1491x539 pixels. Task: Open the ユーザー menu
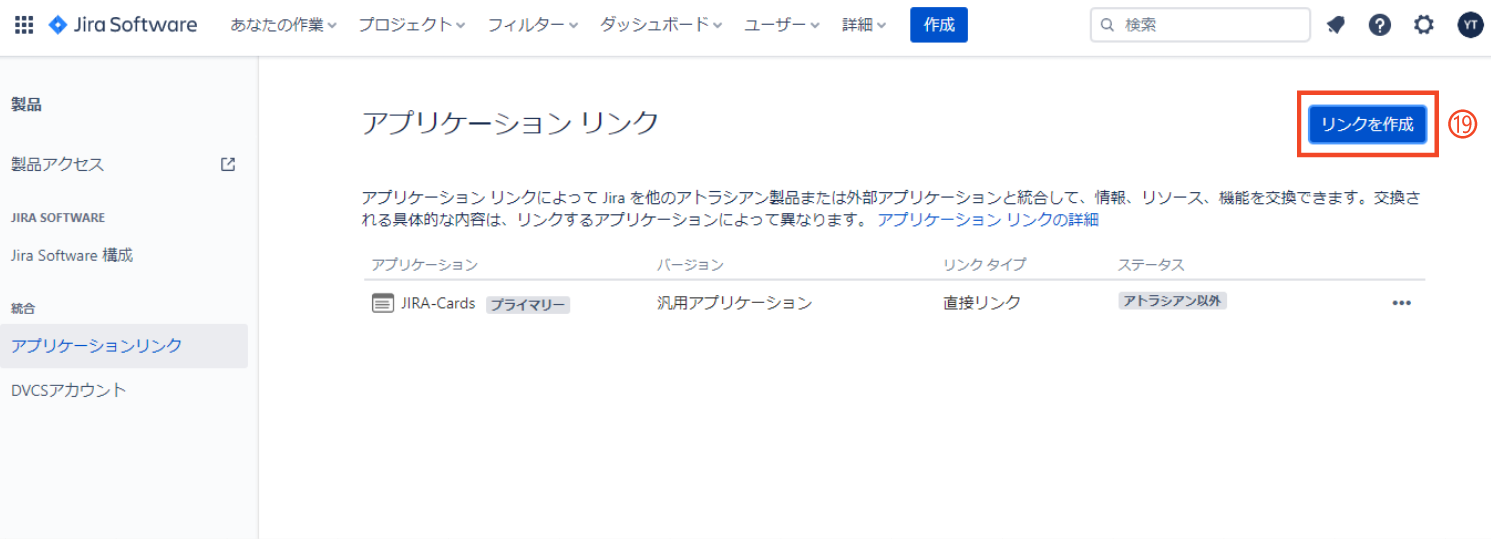(781, 25)
